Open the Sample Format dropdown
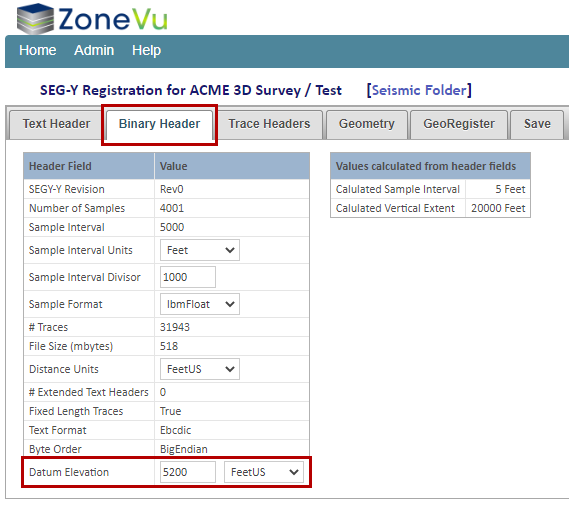Screen dimensions: 569x505 coord(200,304)
